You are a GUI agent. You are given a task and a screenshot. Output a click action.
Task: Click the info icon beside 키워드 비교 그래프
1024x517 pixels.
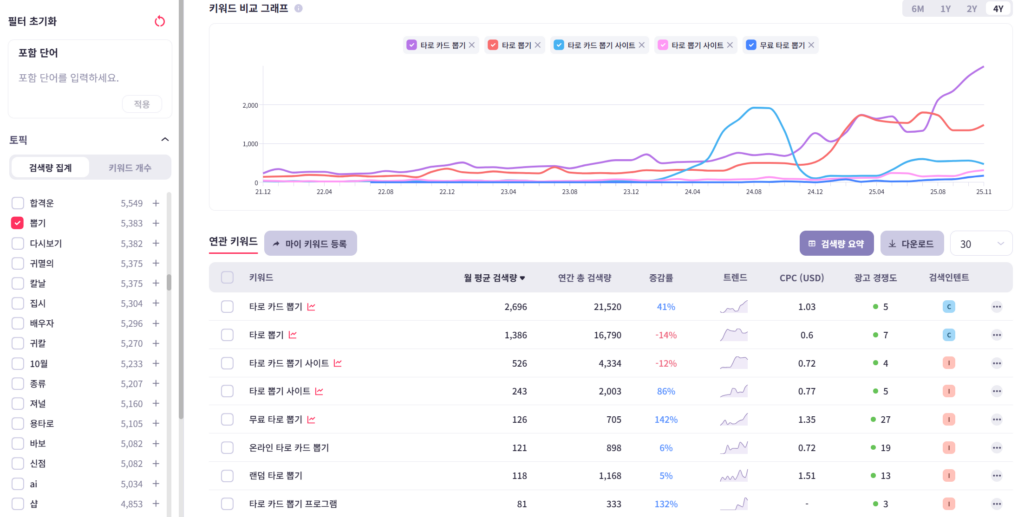[299, 9]
